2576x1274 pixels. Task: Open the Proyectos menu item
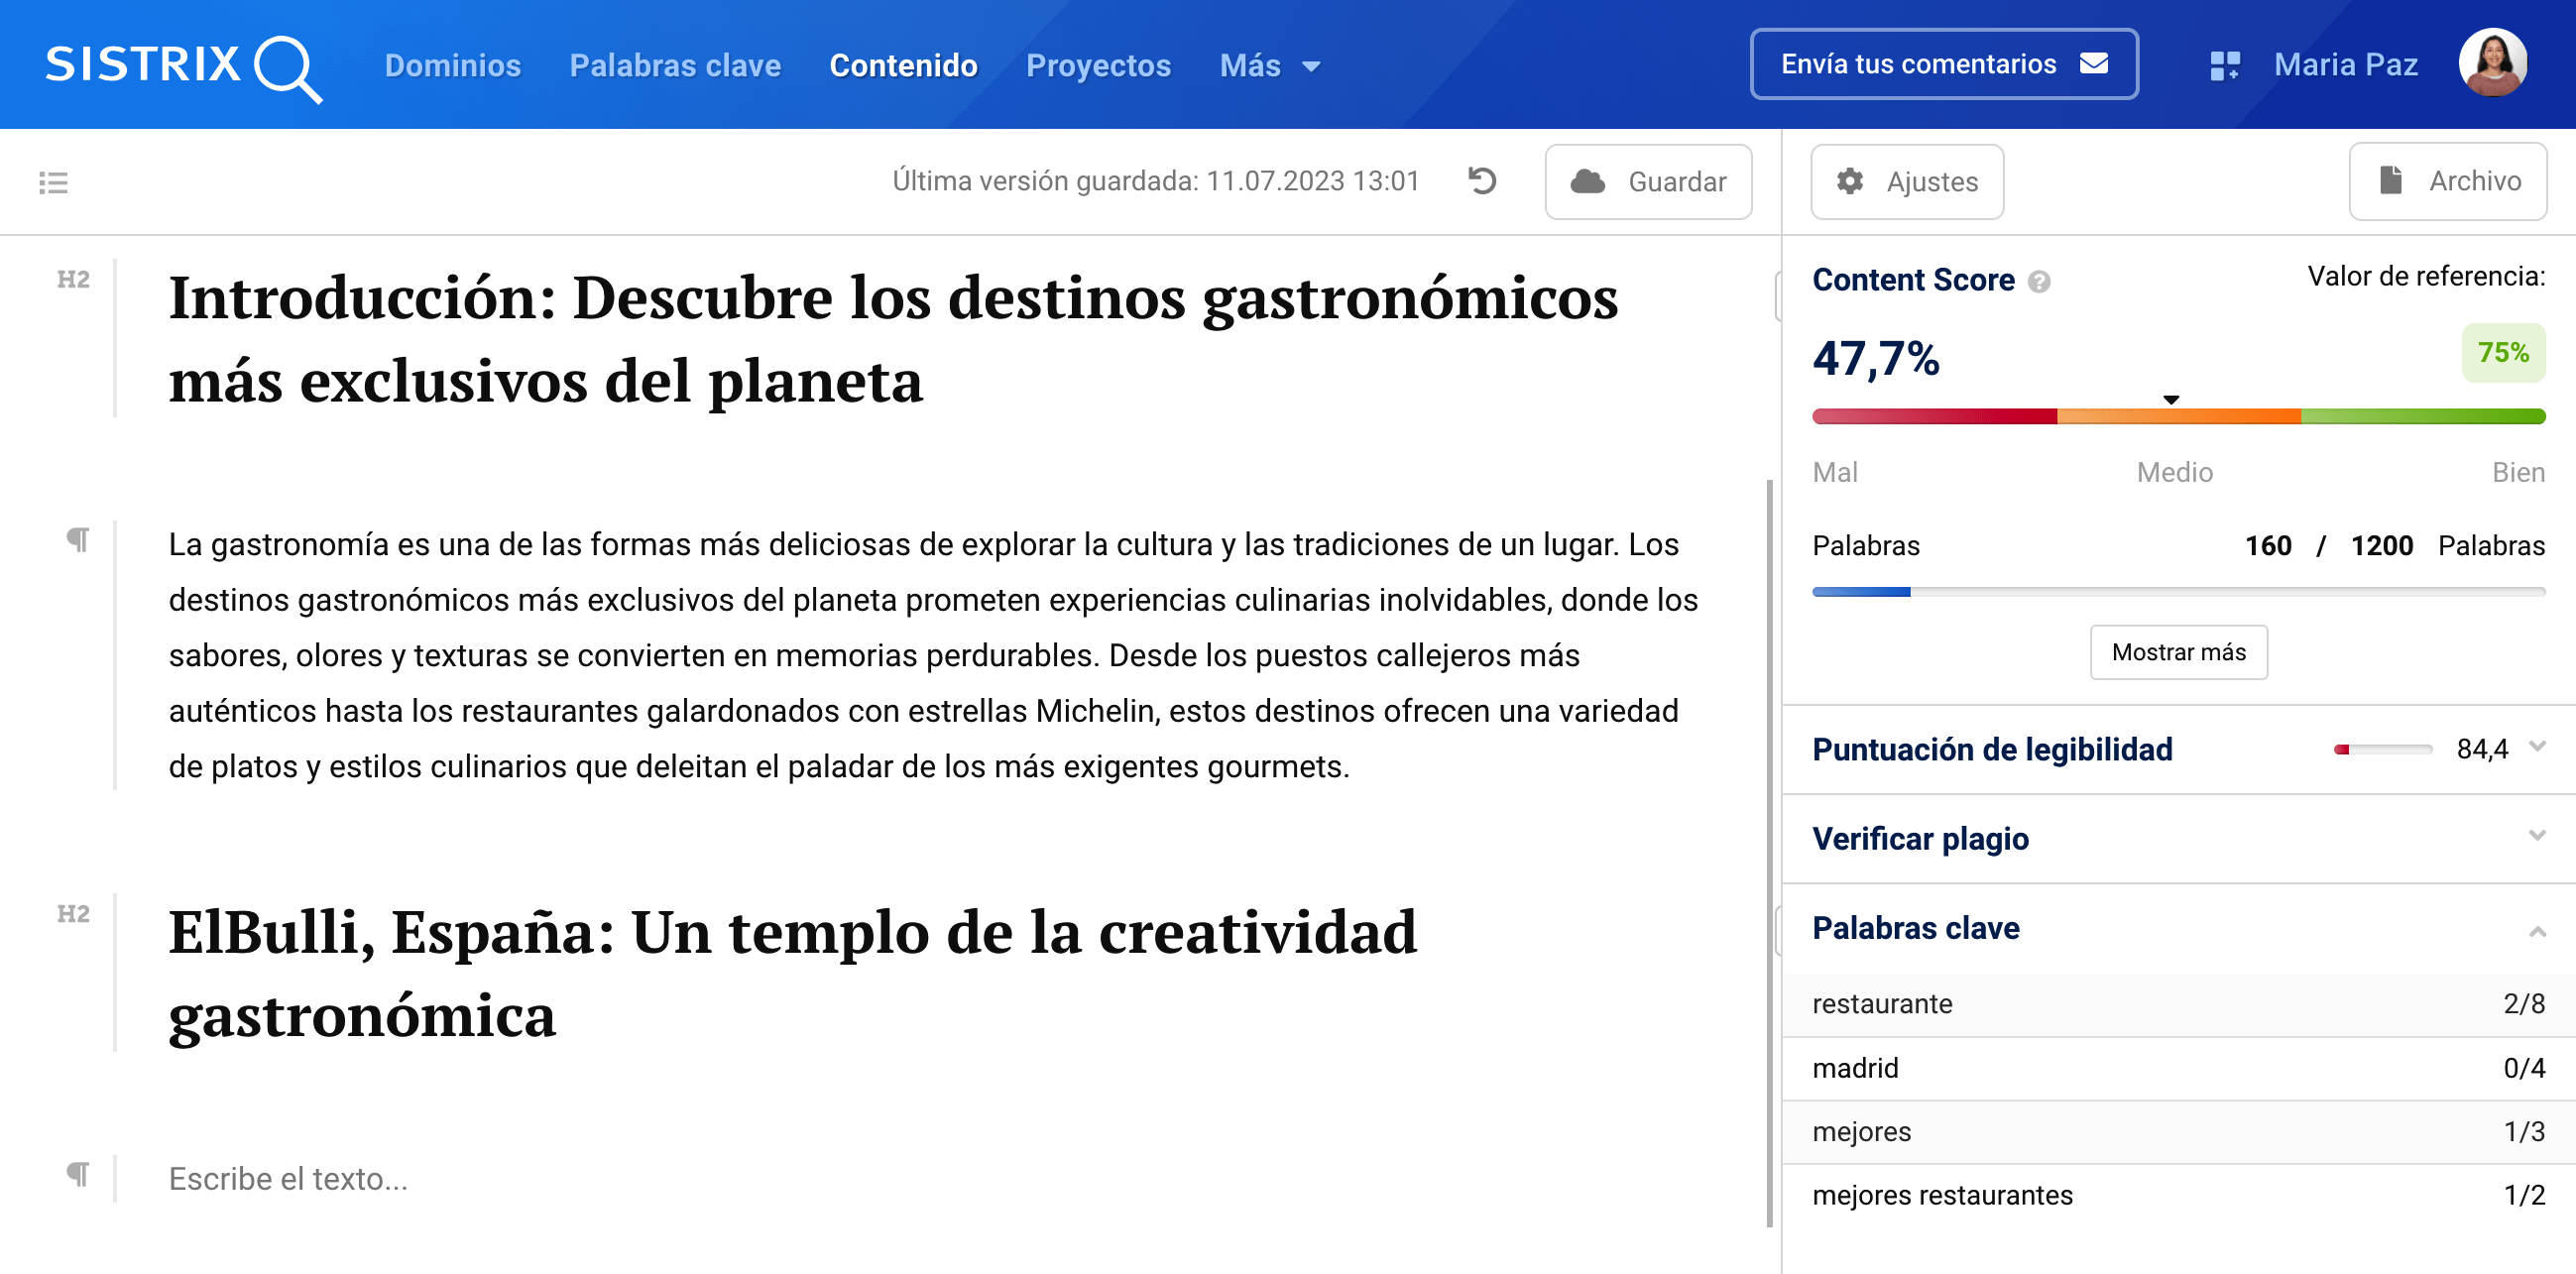tap(1098, 66)
